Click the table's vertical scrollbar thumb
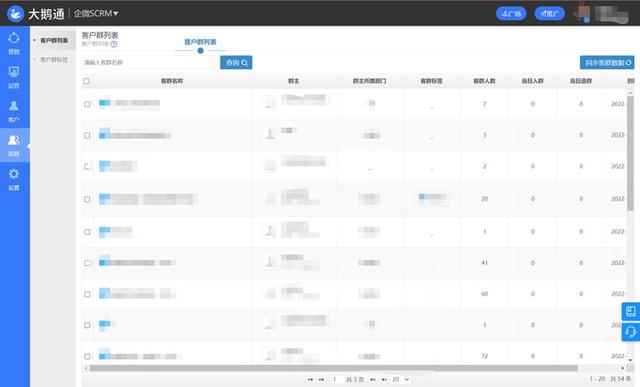The height and width of the screenshot is (387, 640). [631, 153]
